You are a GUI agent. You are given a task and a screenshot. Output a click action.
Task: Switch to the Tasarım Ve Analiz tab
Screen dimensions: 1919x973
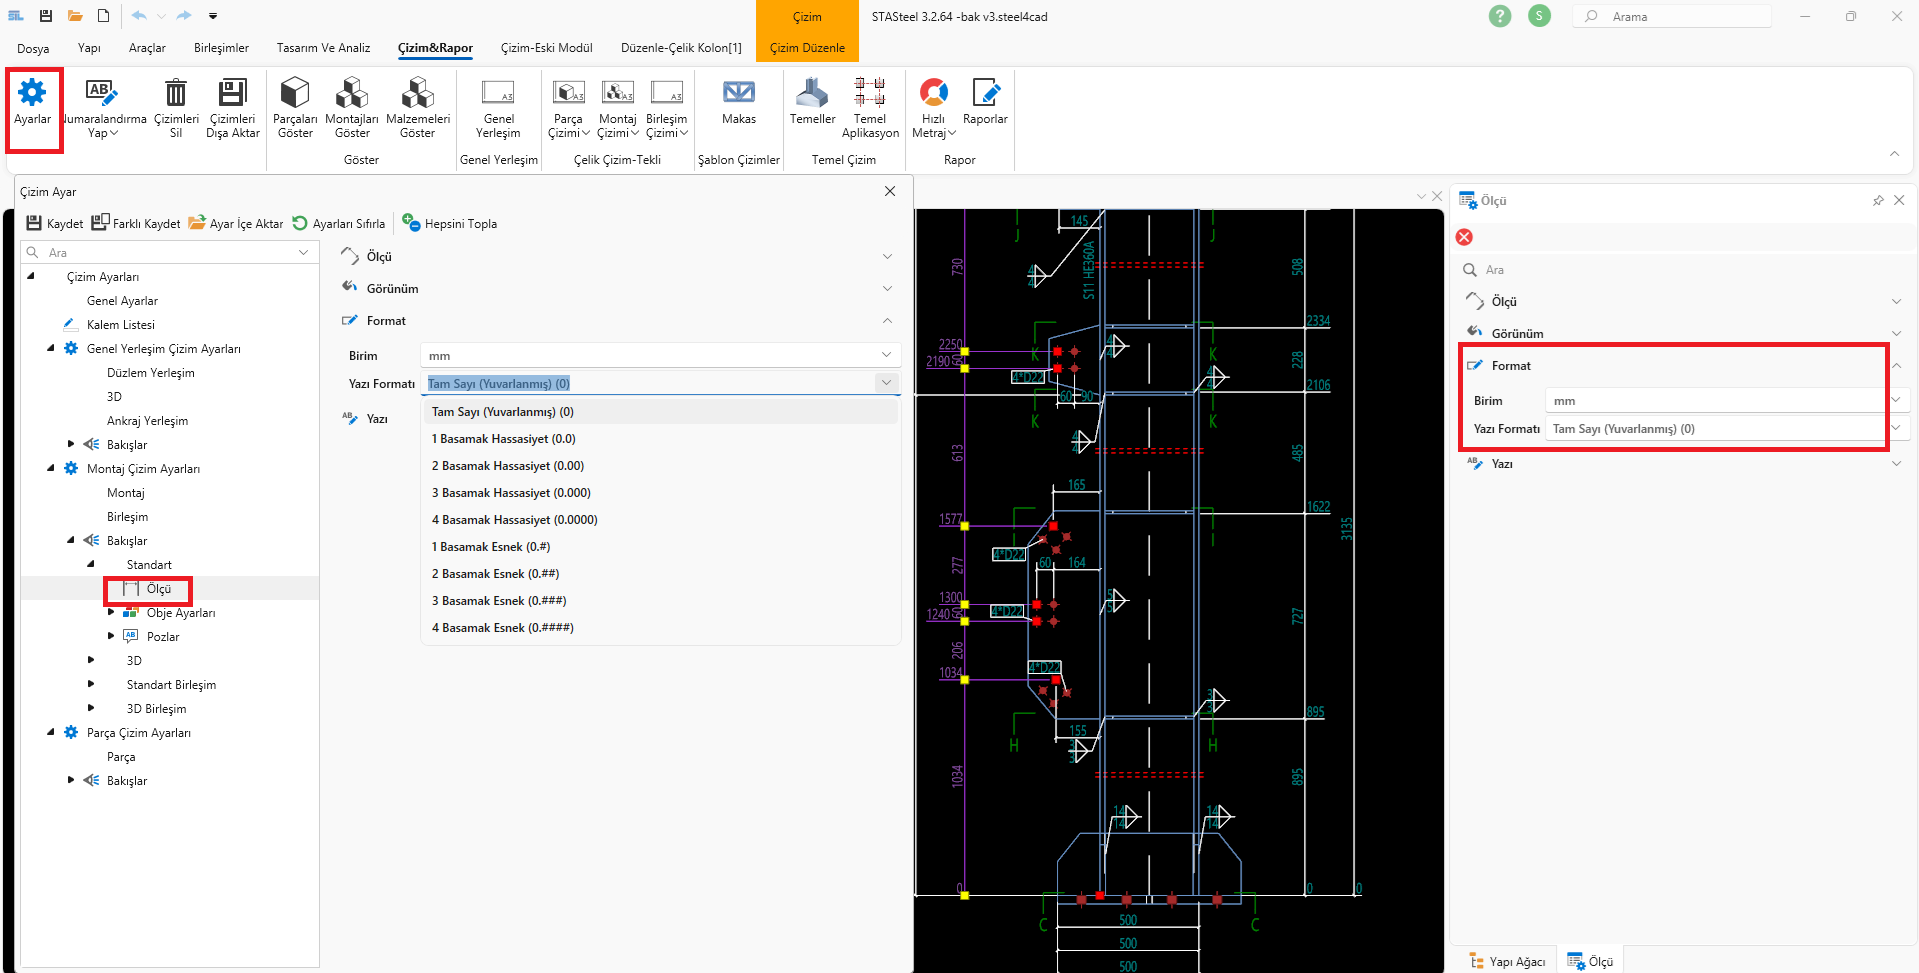323,48
